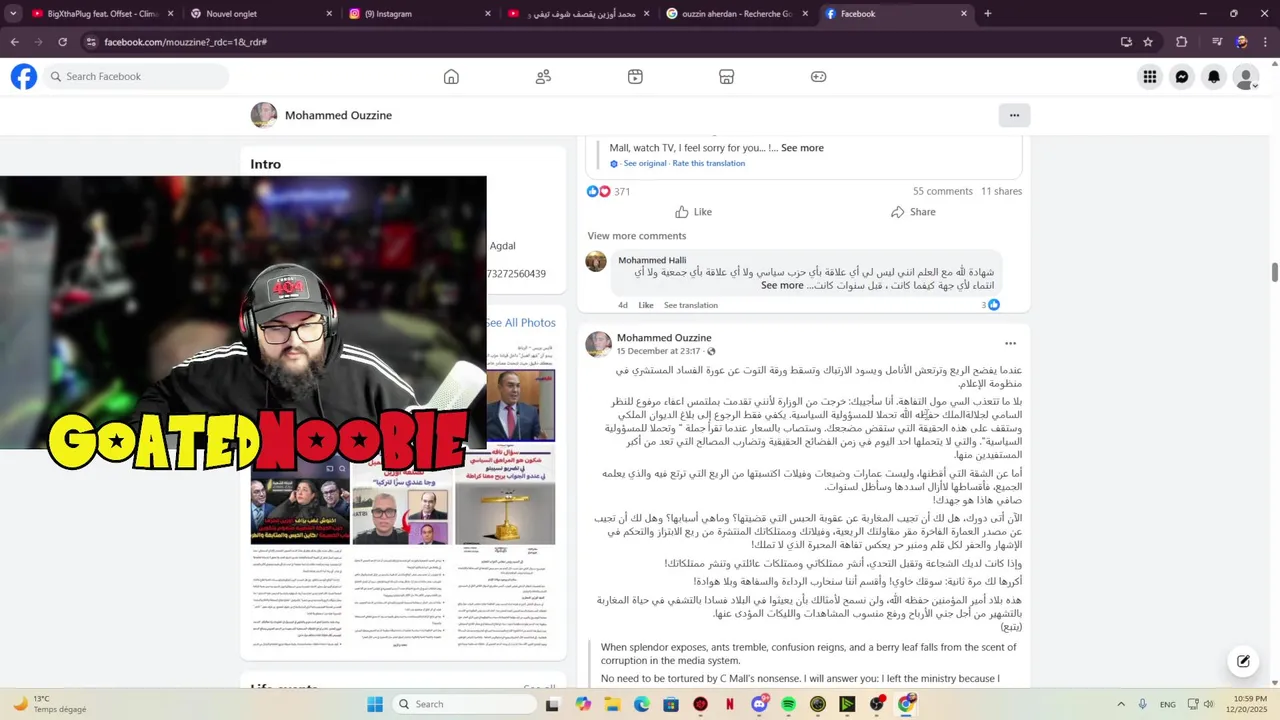1280x720 pixels.
Task: Open the media control icon in Chrome
Action: point(1217,42)
